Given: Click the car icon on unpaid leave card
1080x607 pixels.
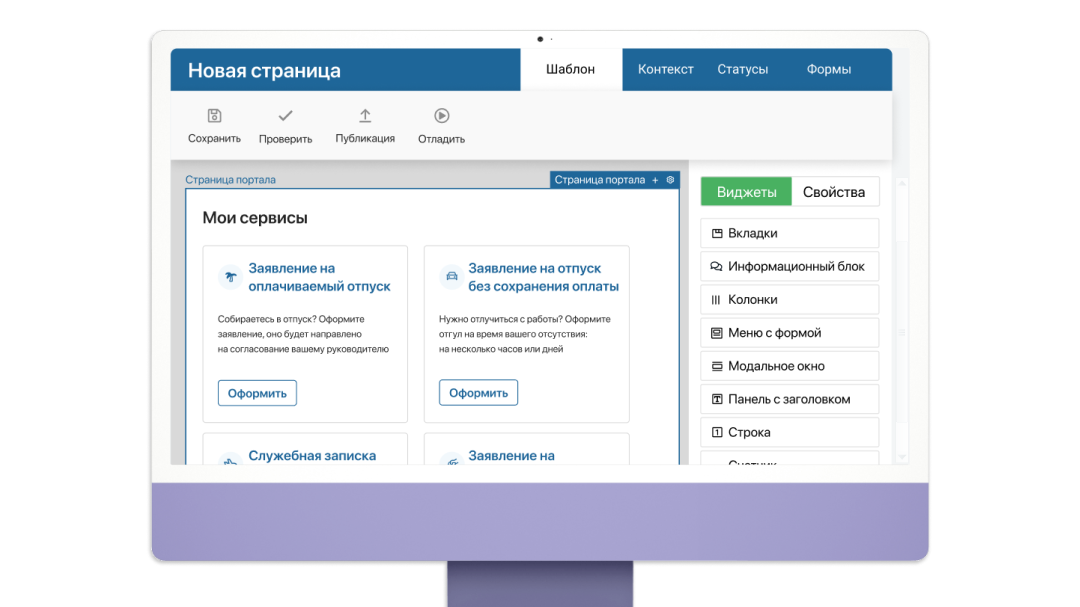Looking at the screenshot, I should (x=451, y=277).
